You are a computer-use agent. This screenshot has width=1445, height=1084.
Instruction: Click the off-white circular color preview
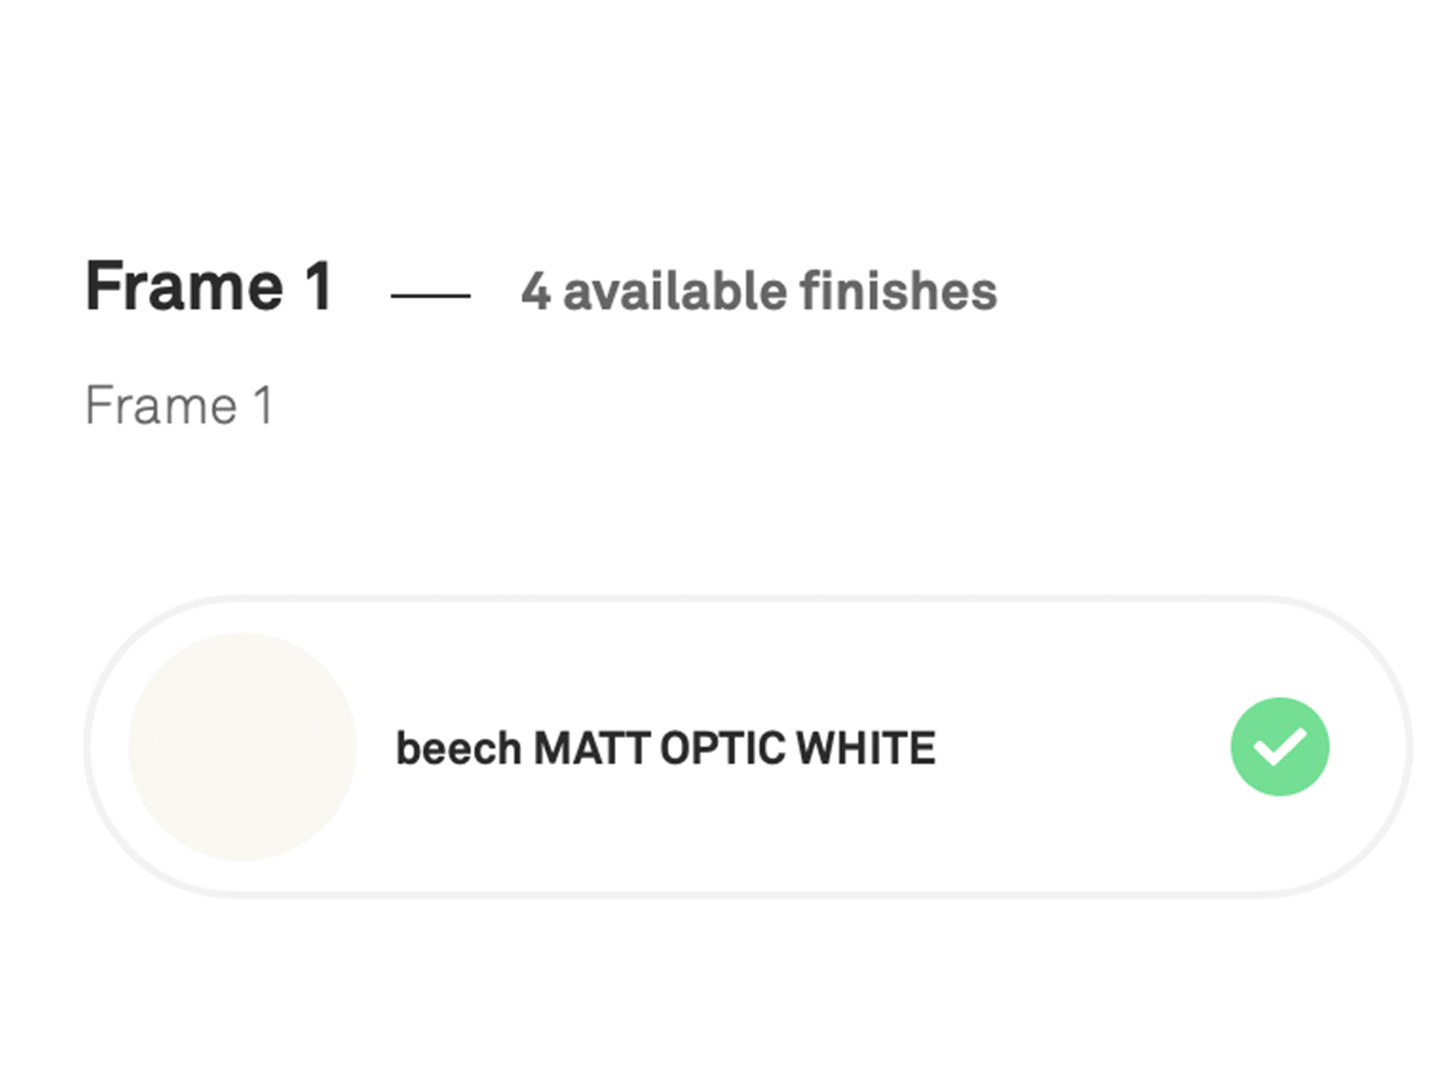242,747
